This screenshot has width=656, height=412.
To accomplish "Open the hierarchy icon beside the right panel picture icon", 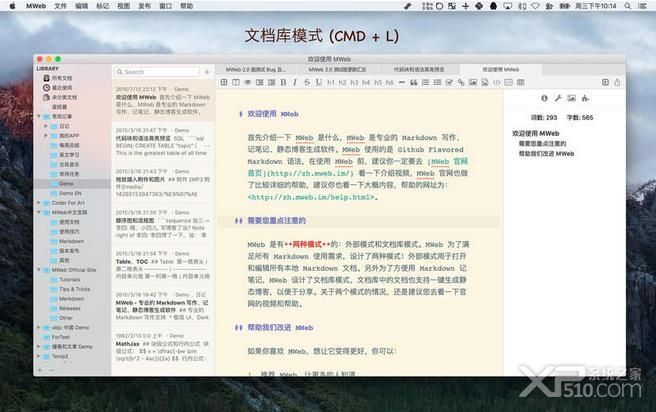I will [x=585, y=98].
